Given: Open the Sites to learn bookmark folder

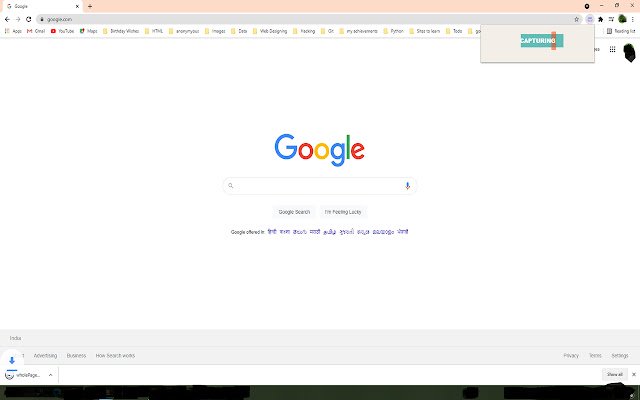Looking at the screenshot, I should [424, 31].
